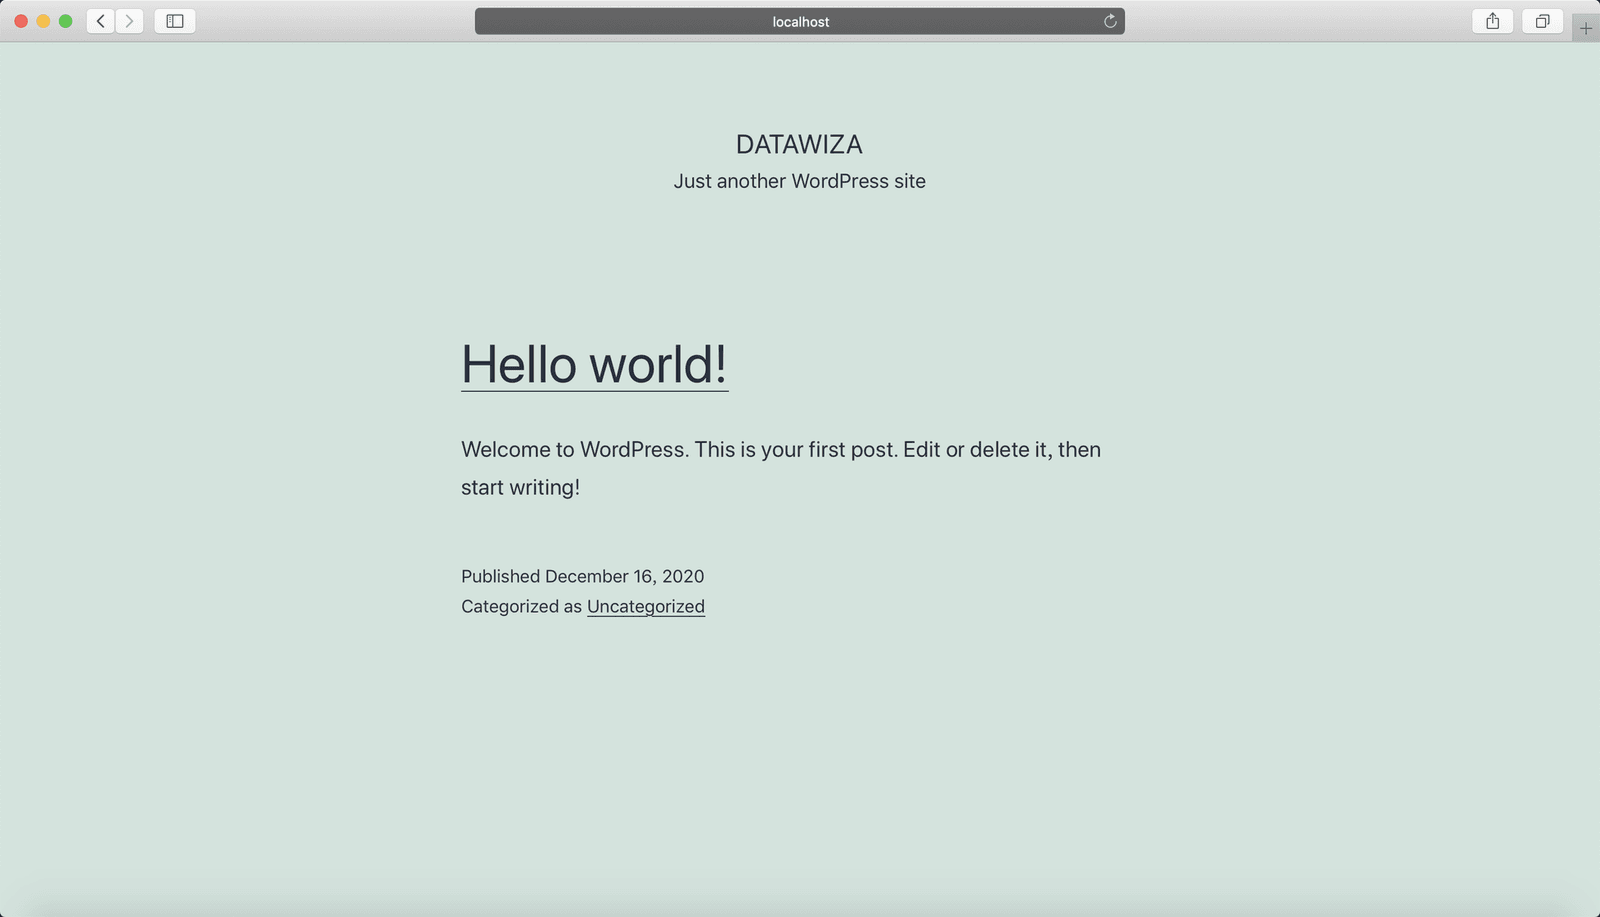
Task: Go back with the Safari back arrow
Action: 100,21
